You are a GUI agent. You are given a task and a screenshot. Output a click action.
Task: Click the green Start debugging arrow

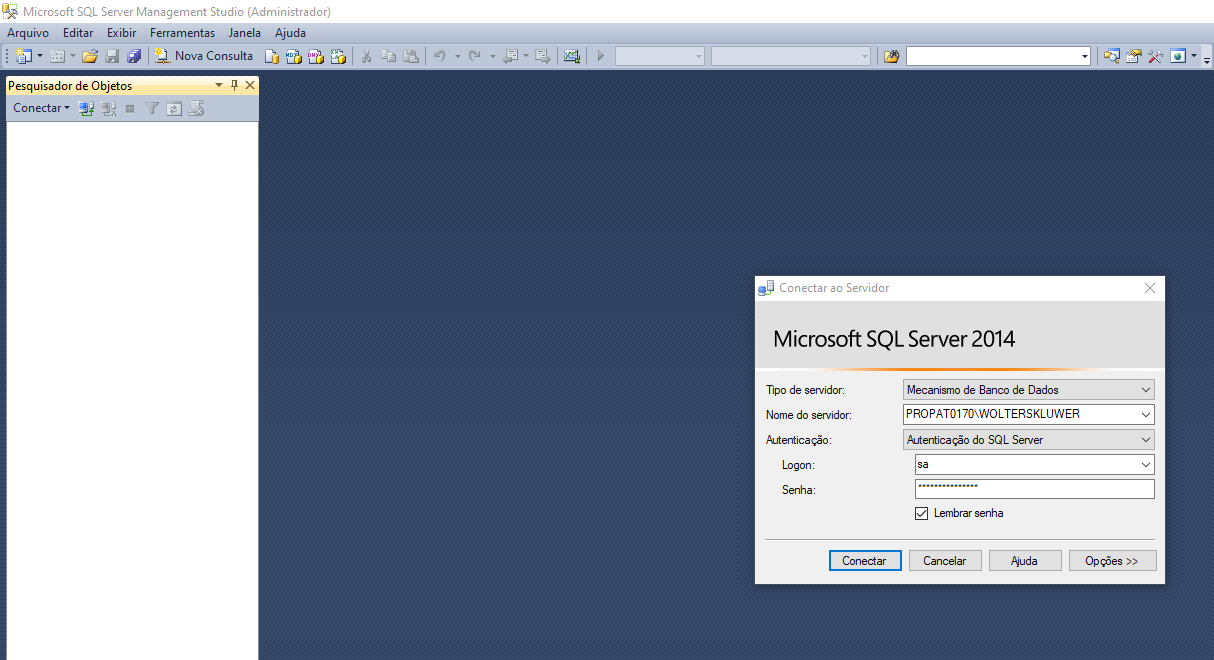point(601,56)
